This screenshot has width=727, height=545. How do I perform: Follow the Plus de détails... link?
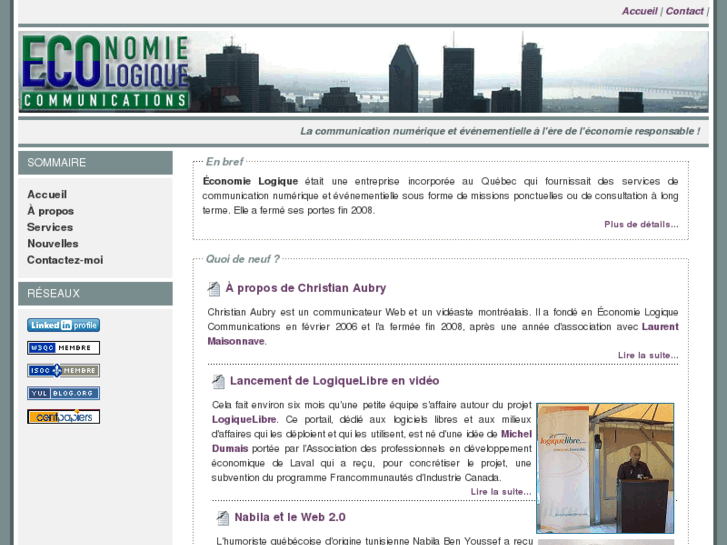click(641, 224)
